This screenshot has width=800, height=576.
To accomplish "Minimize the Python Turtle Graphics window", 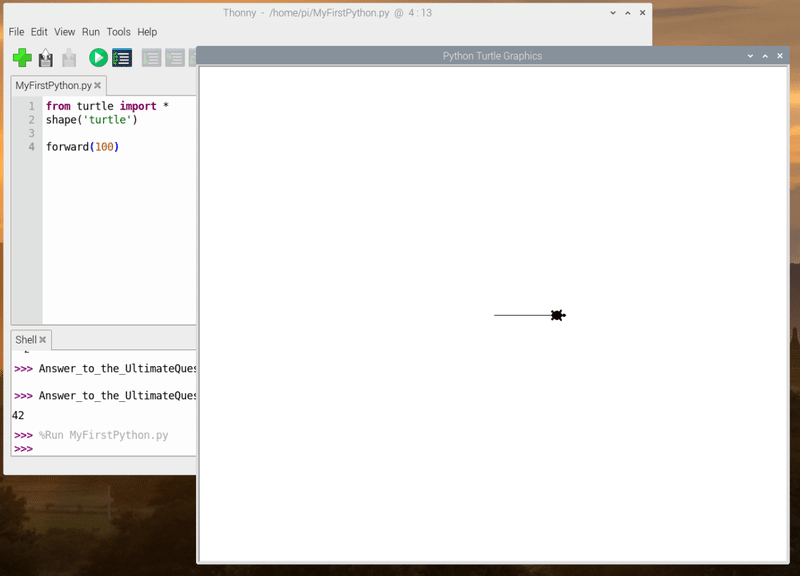I will click(x=750, y=56).
